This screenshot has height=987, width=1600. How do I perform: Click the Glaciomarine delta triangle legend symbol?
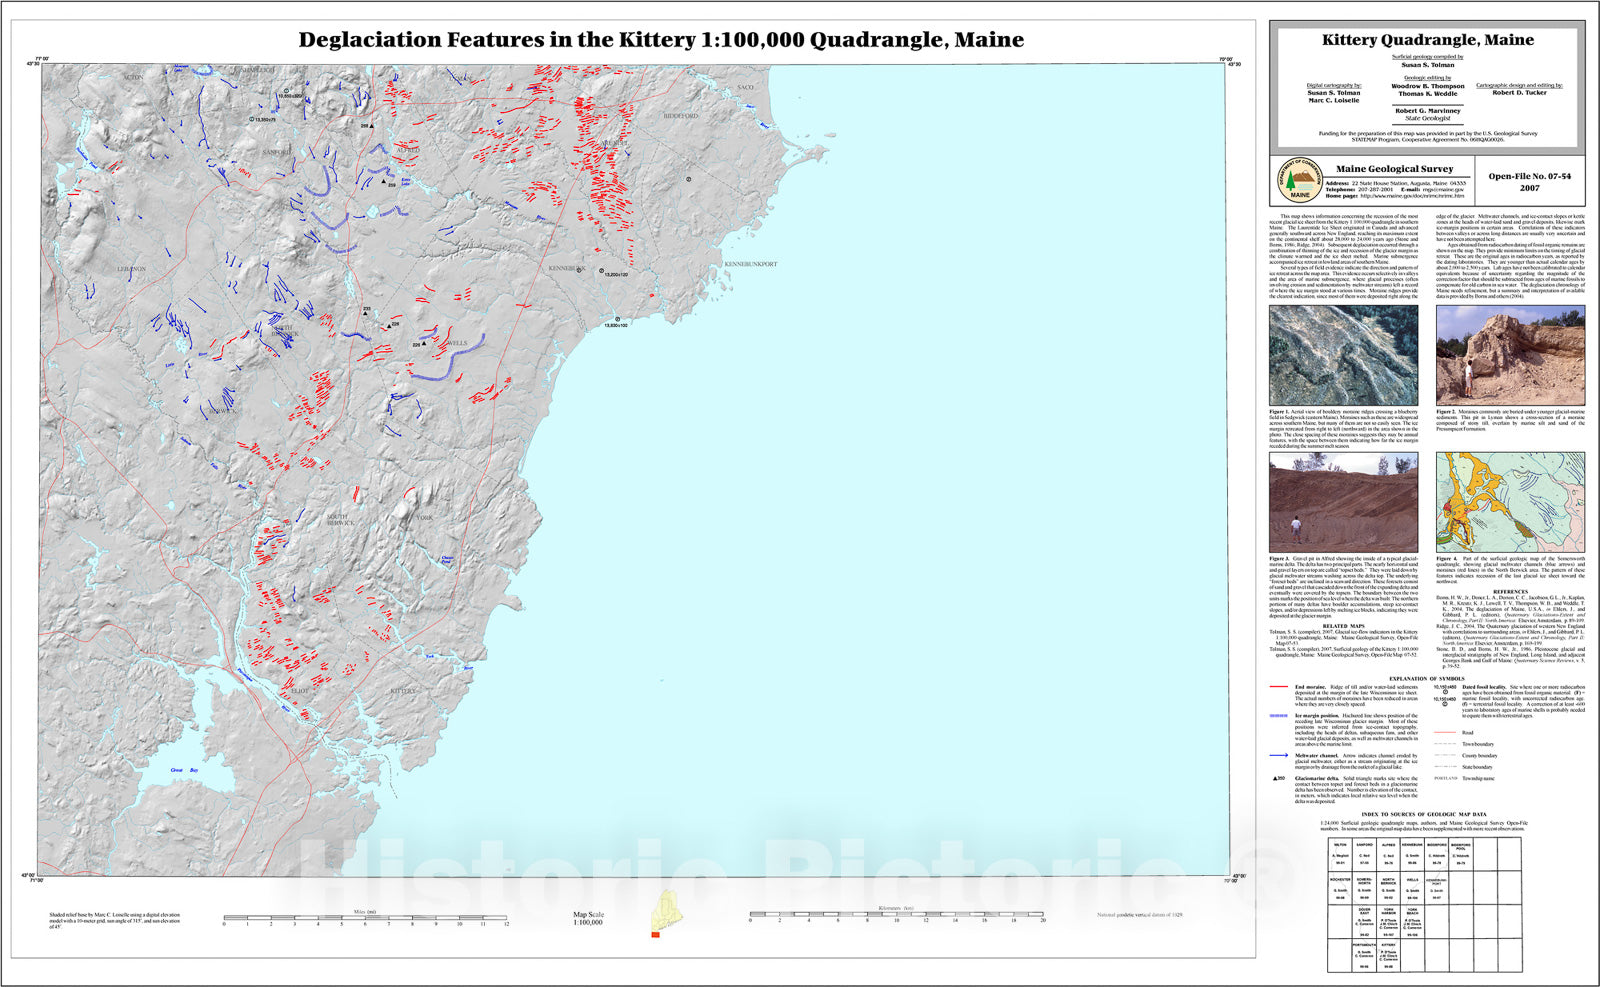(1278, 778)
